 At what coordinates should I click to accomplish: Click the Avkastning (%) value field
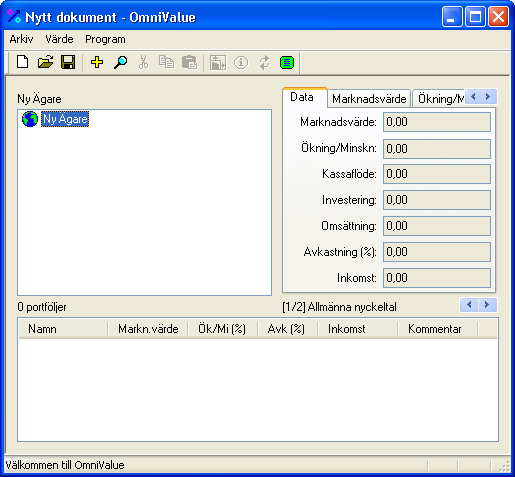pos(437,252)
